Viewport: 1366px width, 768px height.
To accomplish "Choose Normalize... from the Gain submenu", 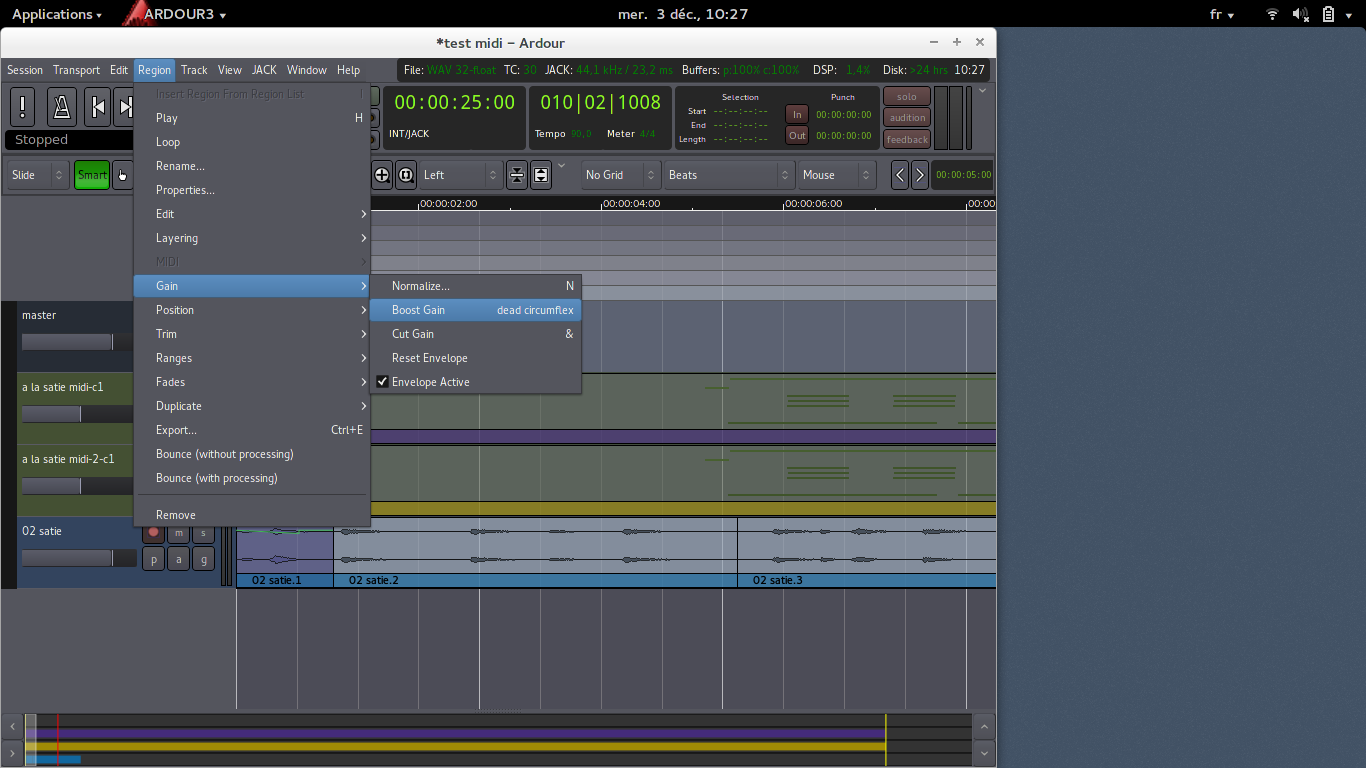I will click(x=421, y=286).
